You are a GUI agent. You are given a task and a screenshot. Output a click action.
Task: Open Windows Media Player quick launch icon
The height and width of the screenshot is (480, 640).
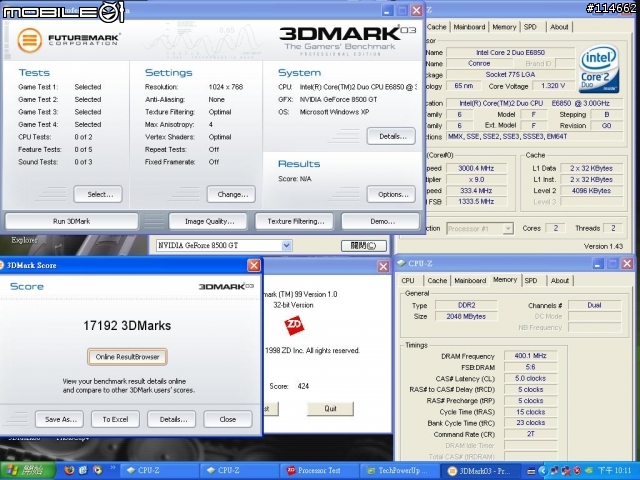click(98, 470)
